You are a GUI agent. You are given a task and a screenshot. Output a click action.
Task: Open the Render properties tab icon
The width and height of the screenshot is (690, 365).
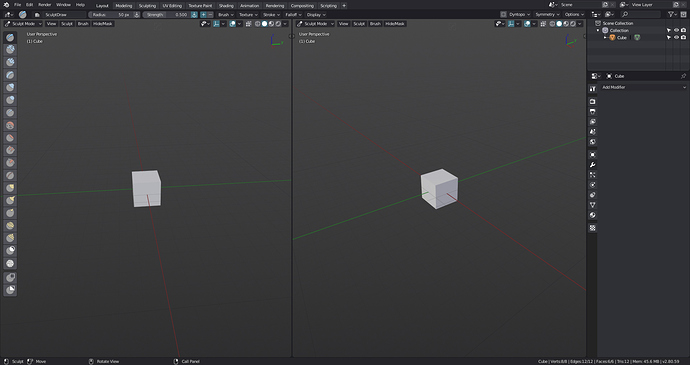tap(593, 101)
